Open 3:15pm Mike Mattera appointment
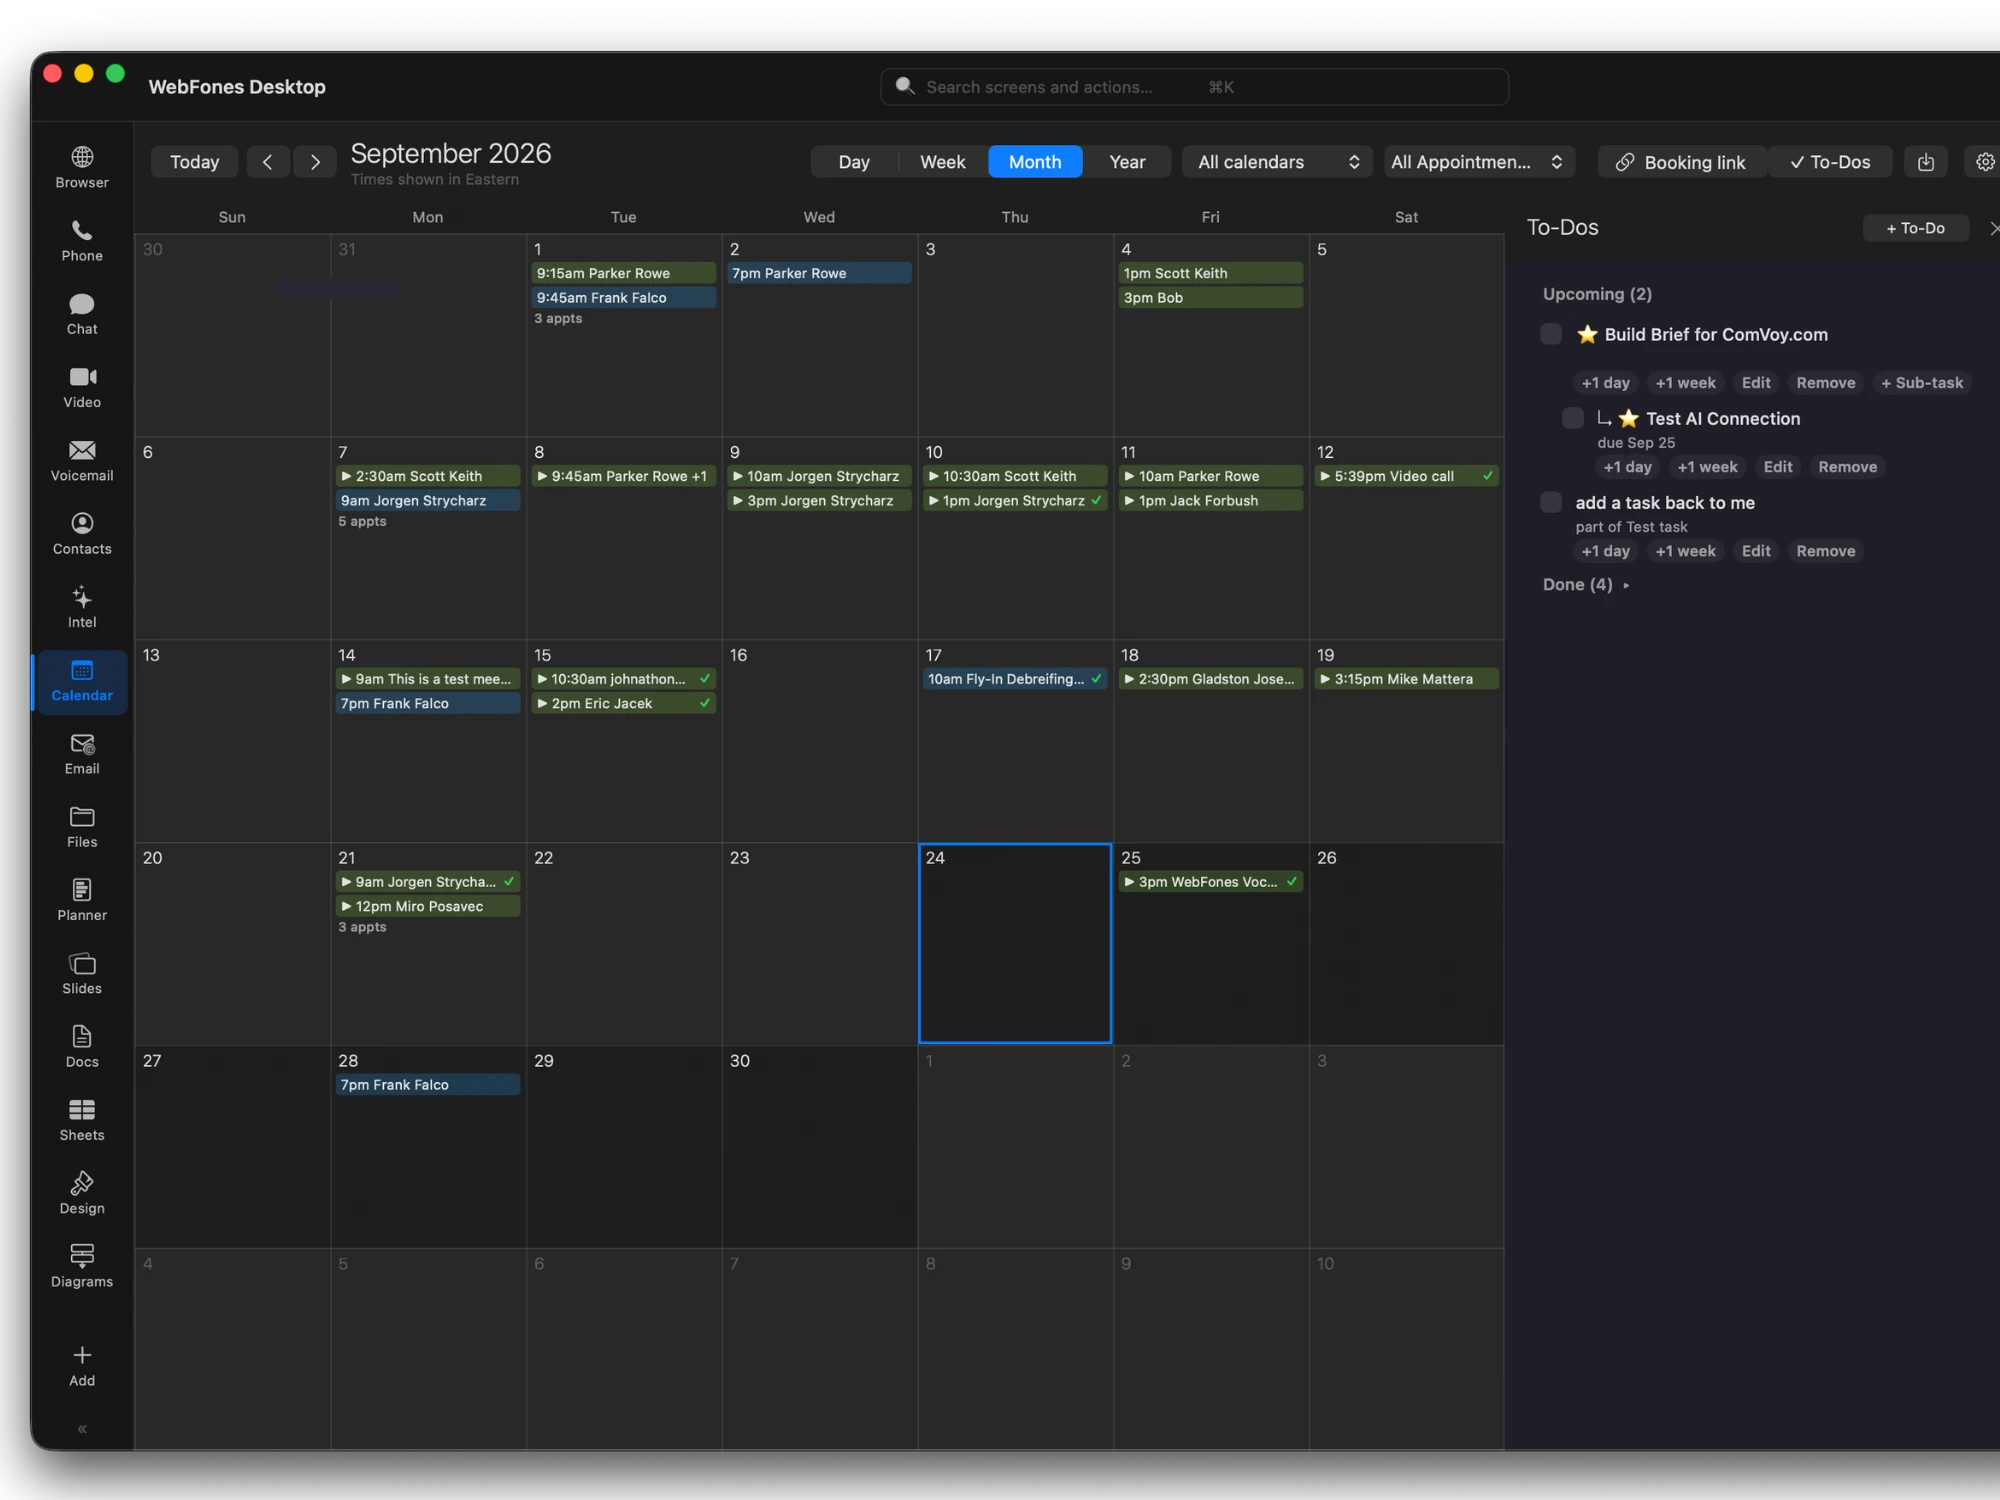Screen dimensions: 2000x1500 pyautogui.click(x=1406, y=679)
